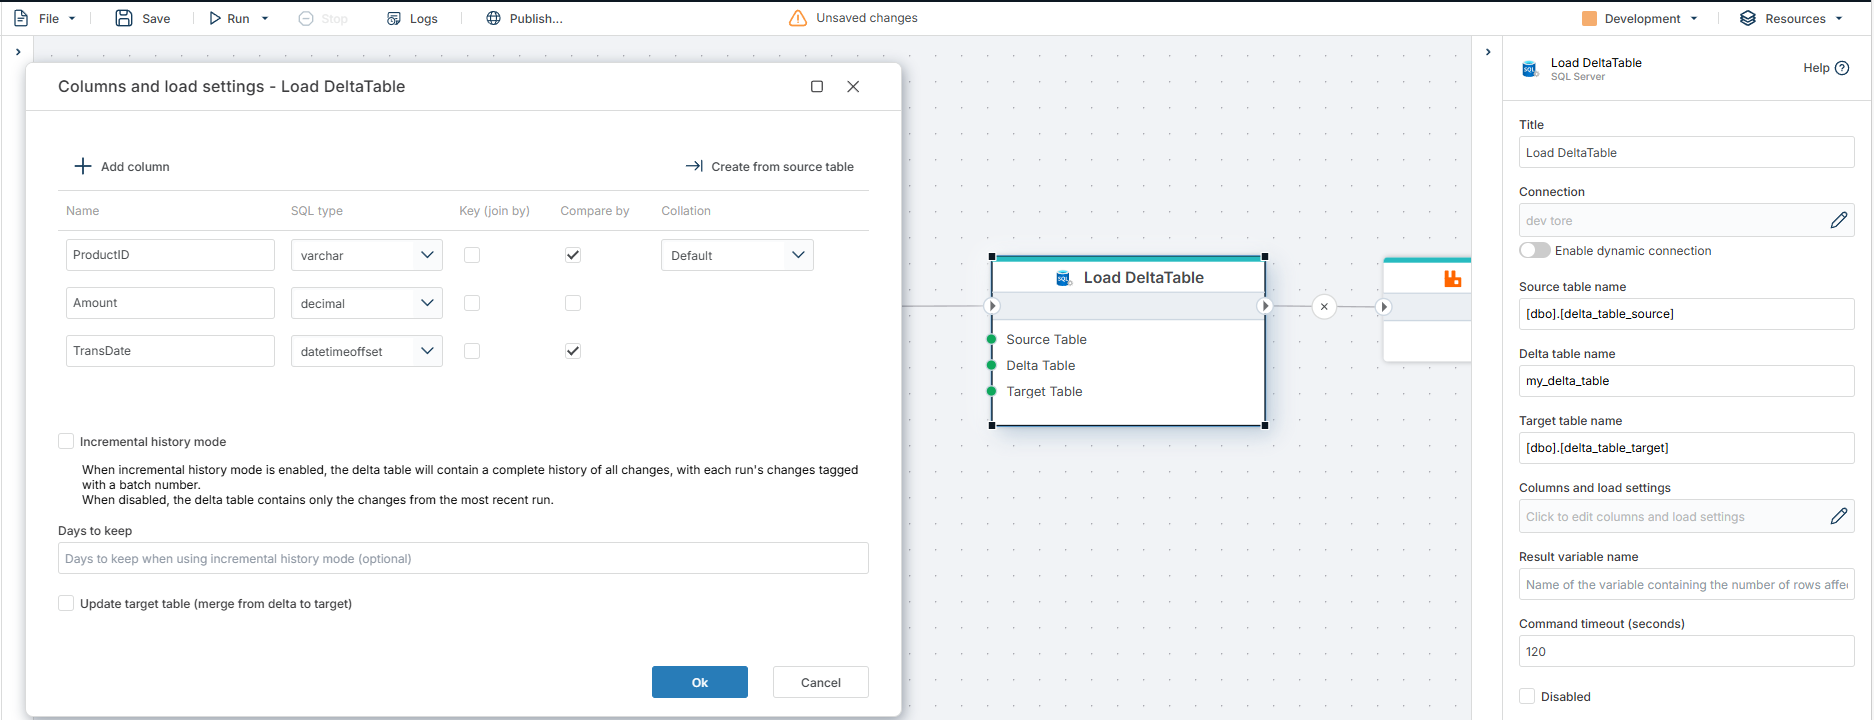The image size is (1874, 720).
Task: Click the Days to keep field
Action: (463, 558)
